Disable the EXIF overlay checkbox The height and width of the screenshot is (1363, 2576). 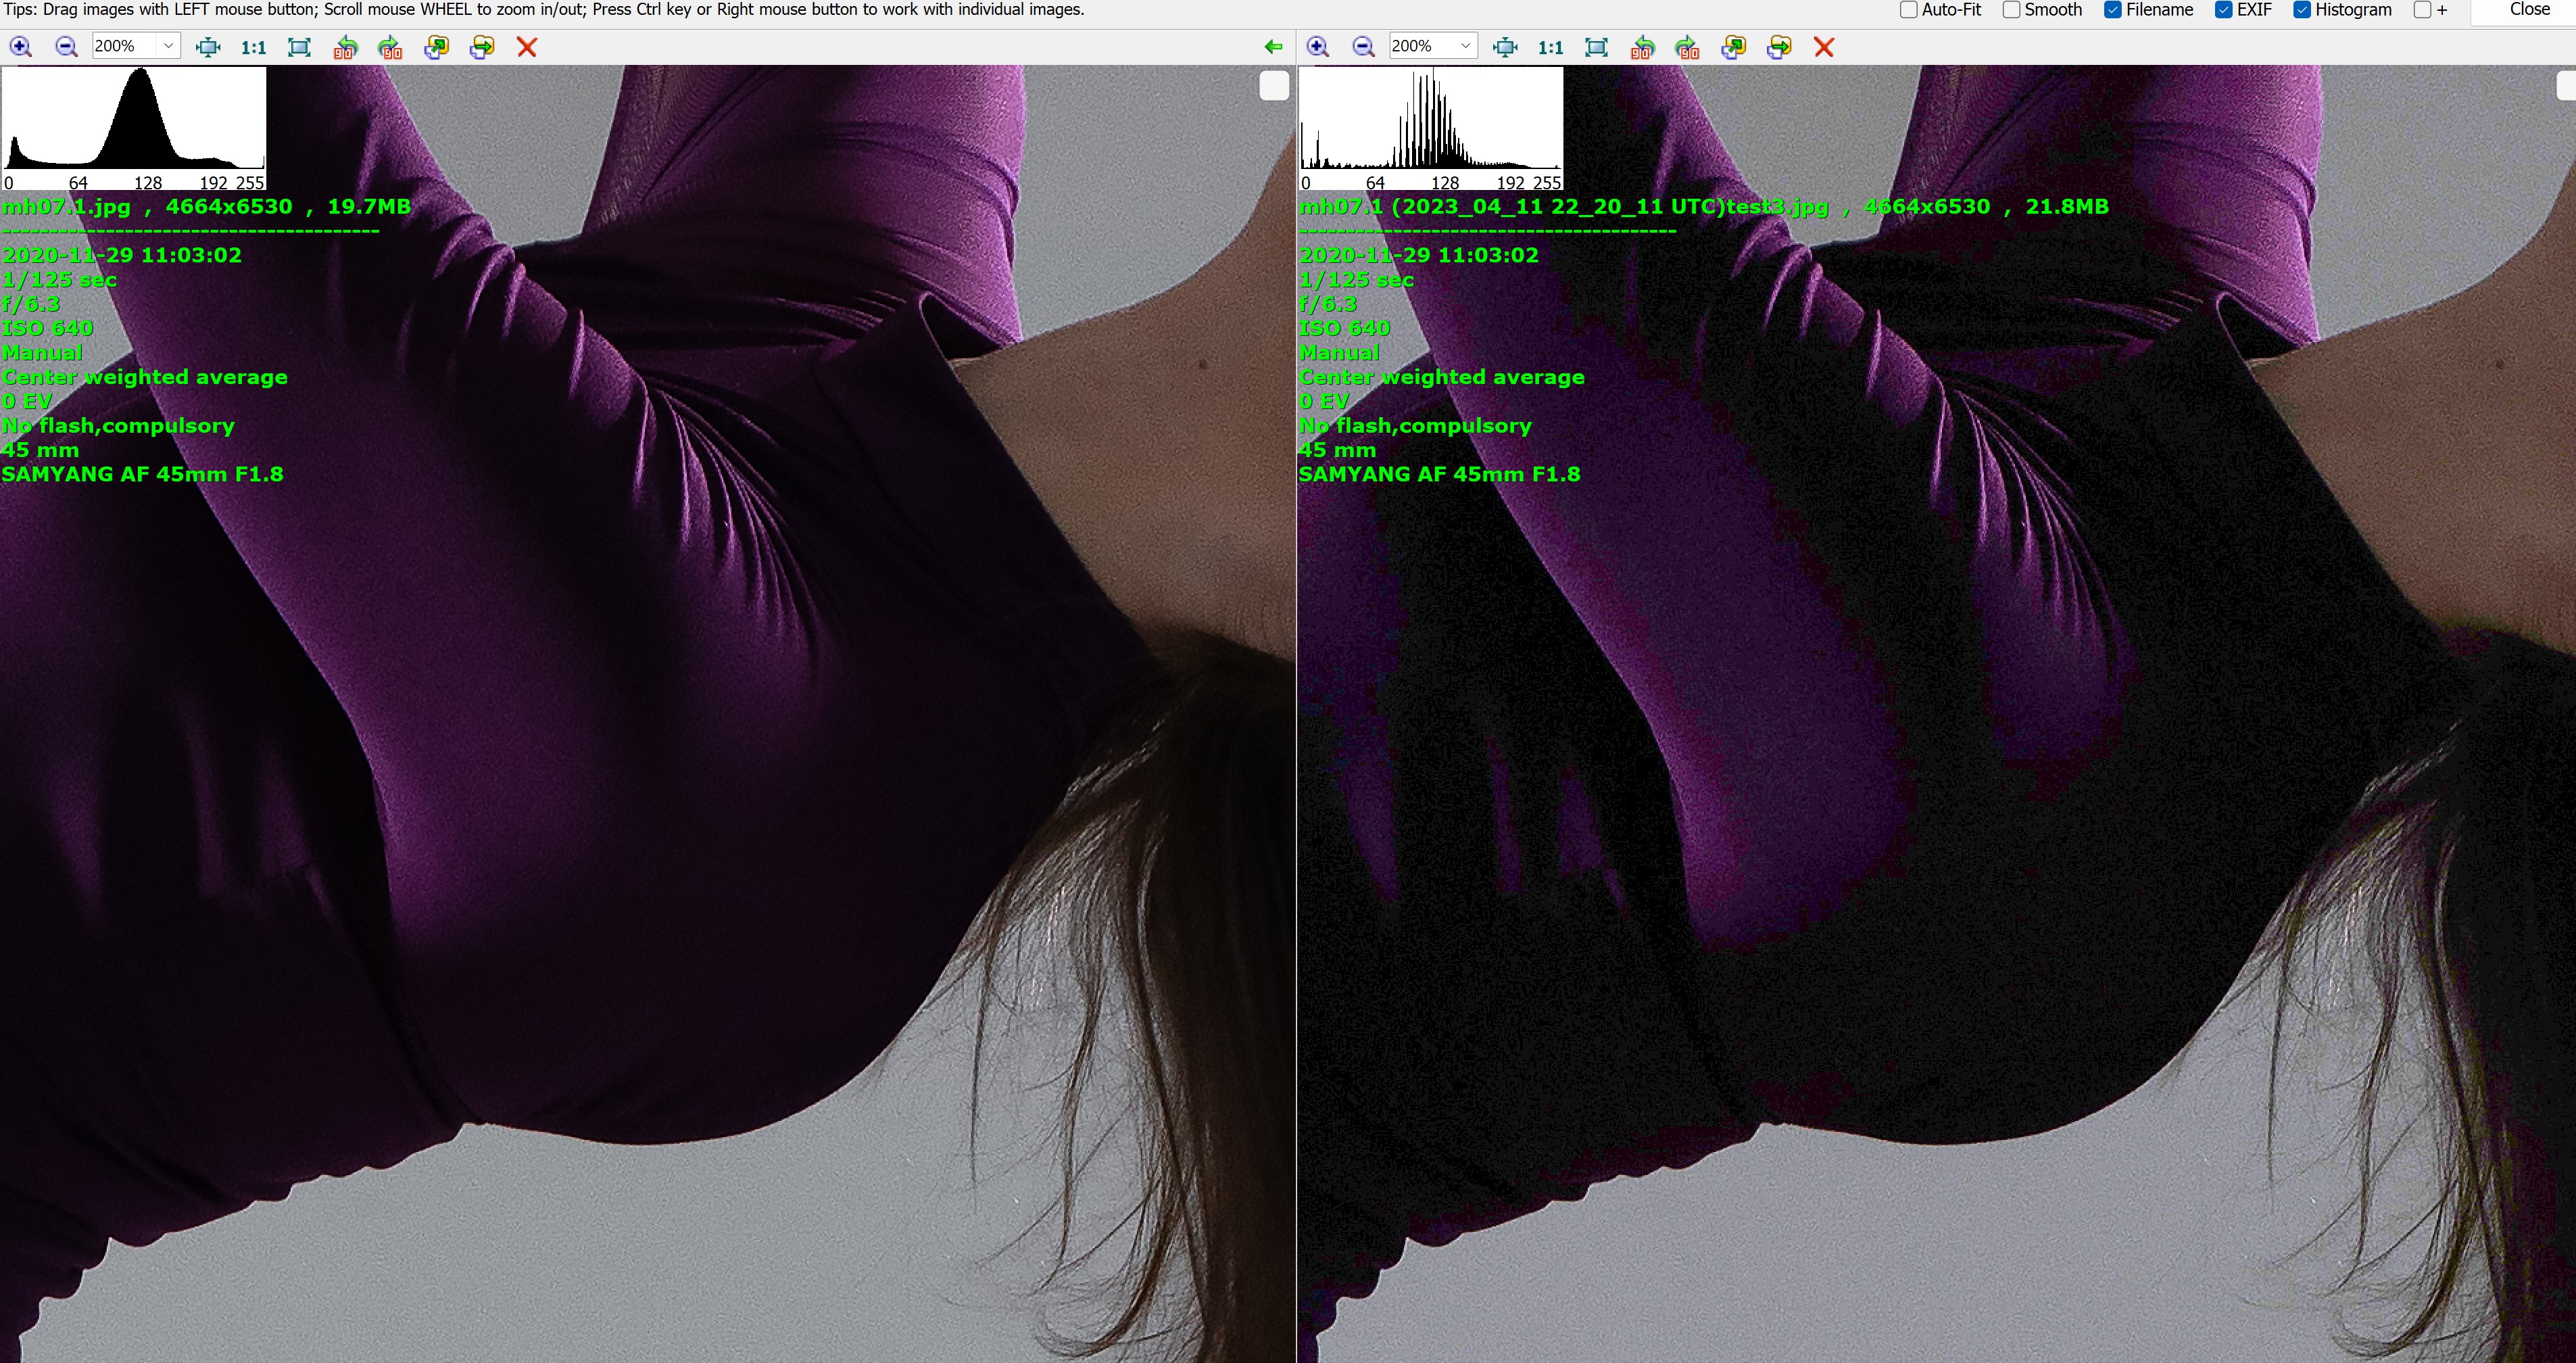tap(2224, 10)
